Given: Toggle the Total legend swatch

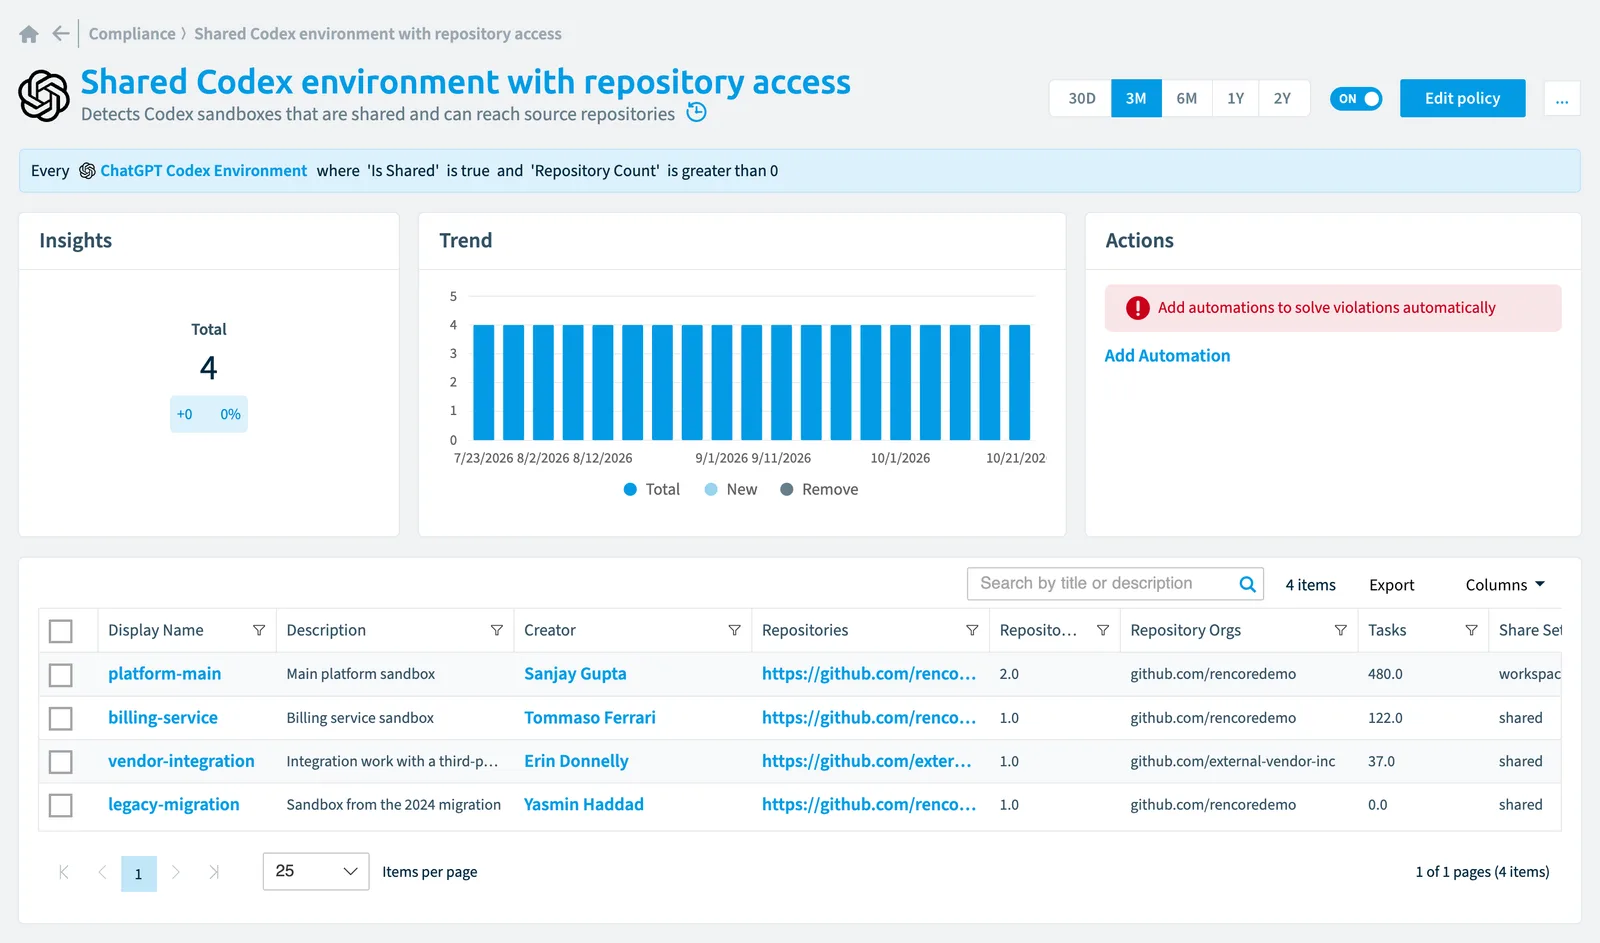Looking at the screenshot, I should 630,489.
